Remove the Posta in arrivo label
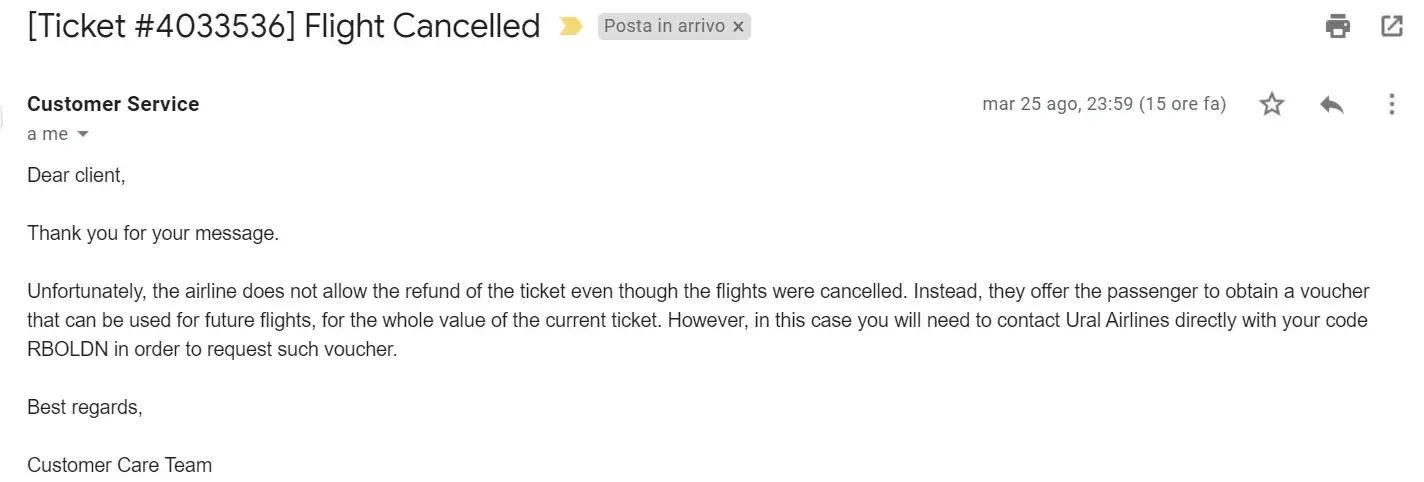This screenshot has height=482, width=1424. [x=738, y=27]
